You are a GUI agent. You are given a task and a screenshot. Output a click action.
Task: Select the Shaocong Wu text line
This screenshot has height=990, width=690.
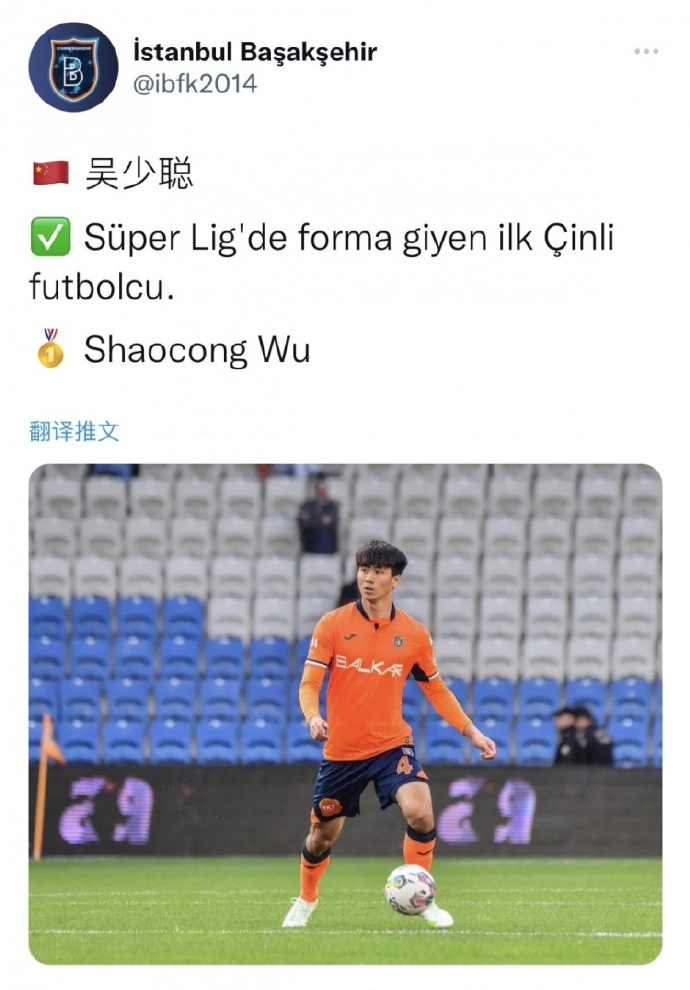[197, 350]
